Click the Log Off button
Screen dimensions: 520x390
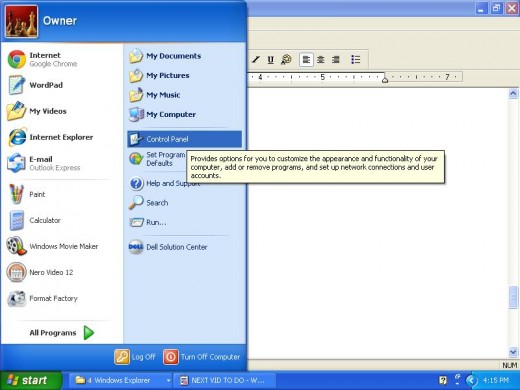pyautogui.click(x=135, y=357)
